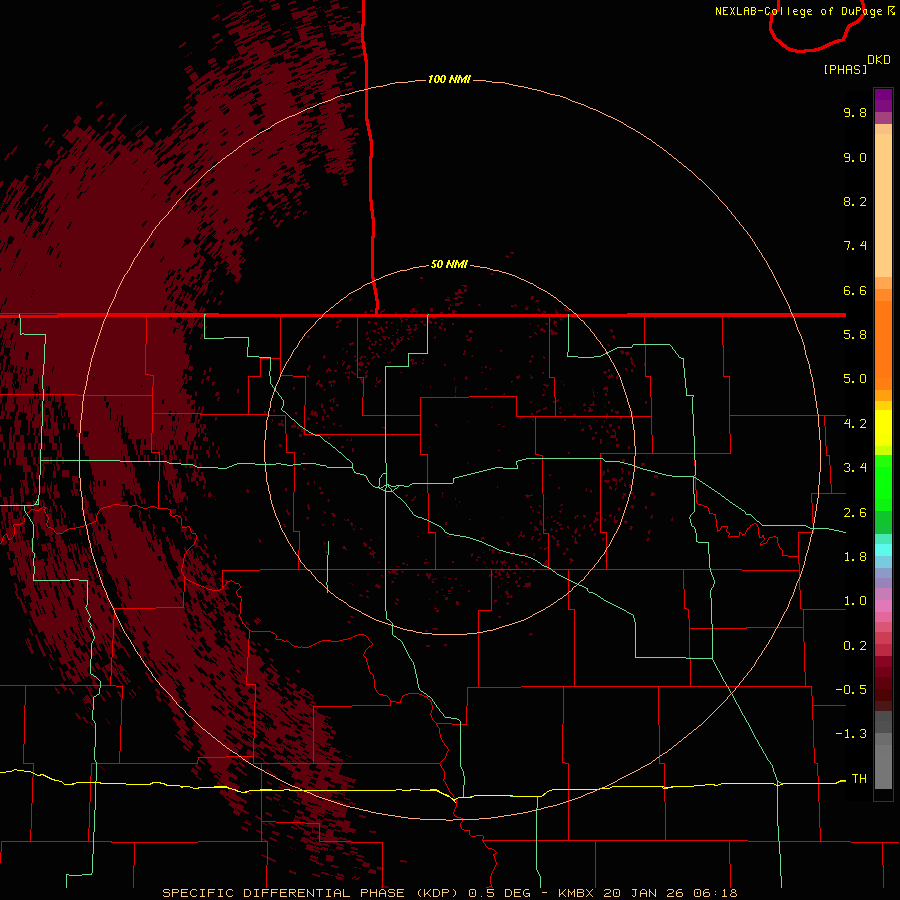This screenshot has height=900, width=900.
Task: Click the 5.0 scale value
Action: tap(855, 379)
